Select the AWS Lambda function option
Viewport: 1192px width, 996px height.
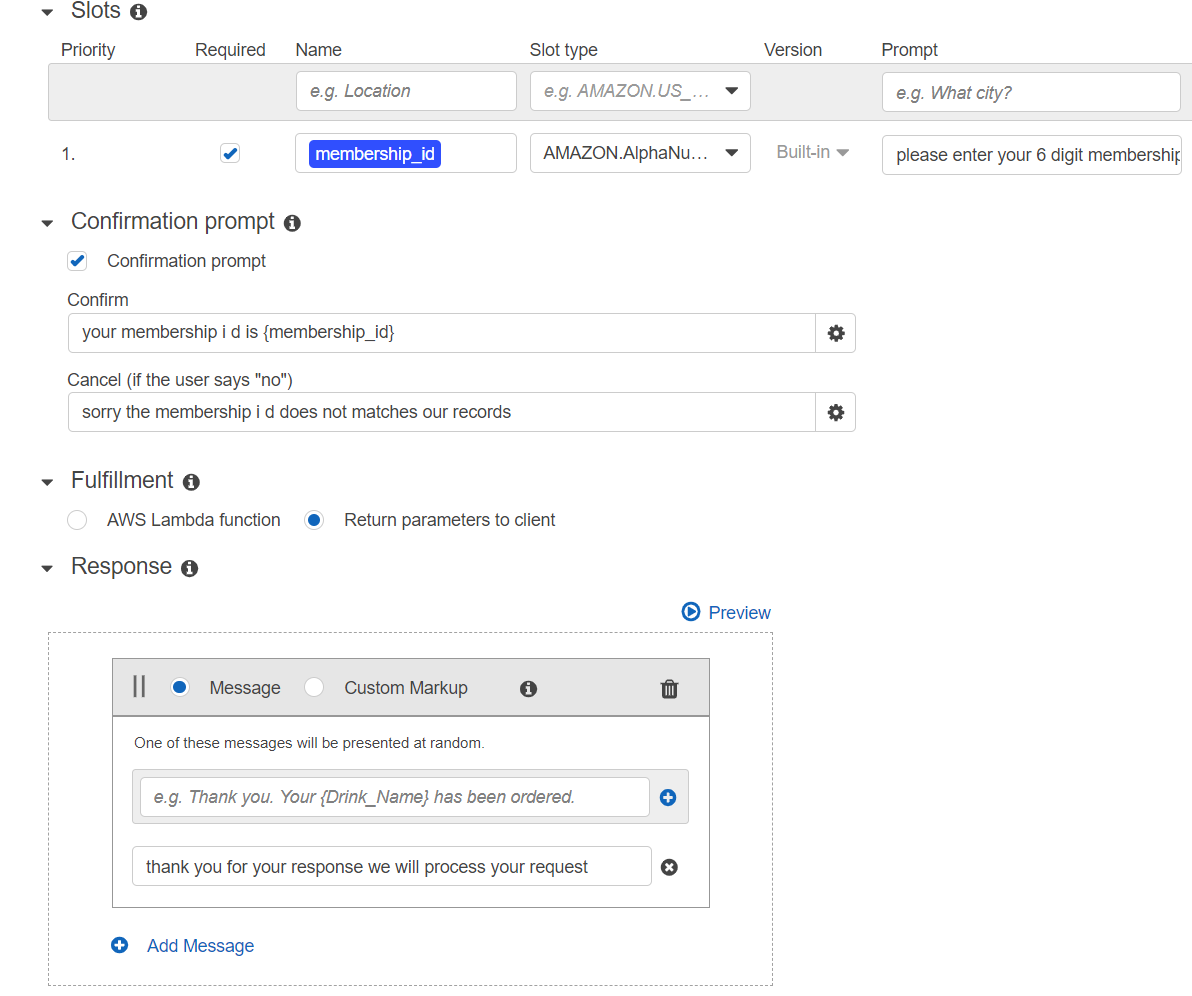pyautogui.click(x=77, y=520)
